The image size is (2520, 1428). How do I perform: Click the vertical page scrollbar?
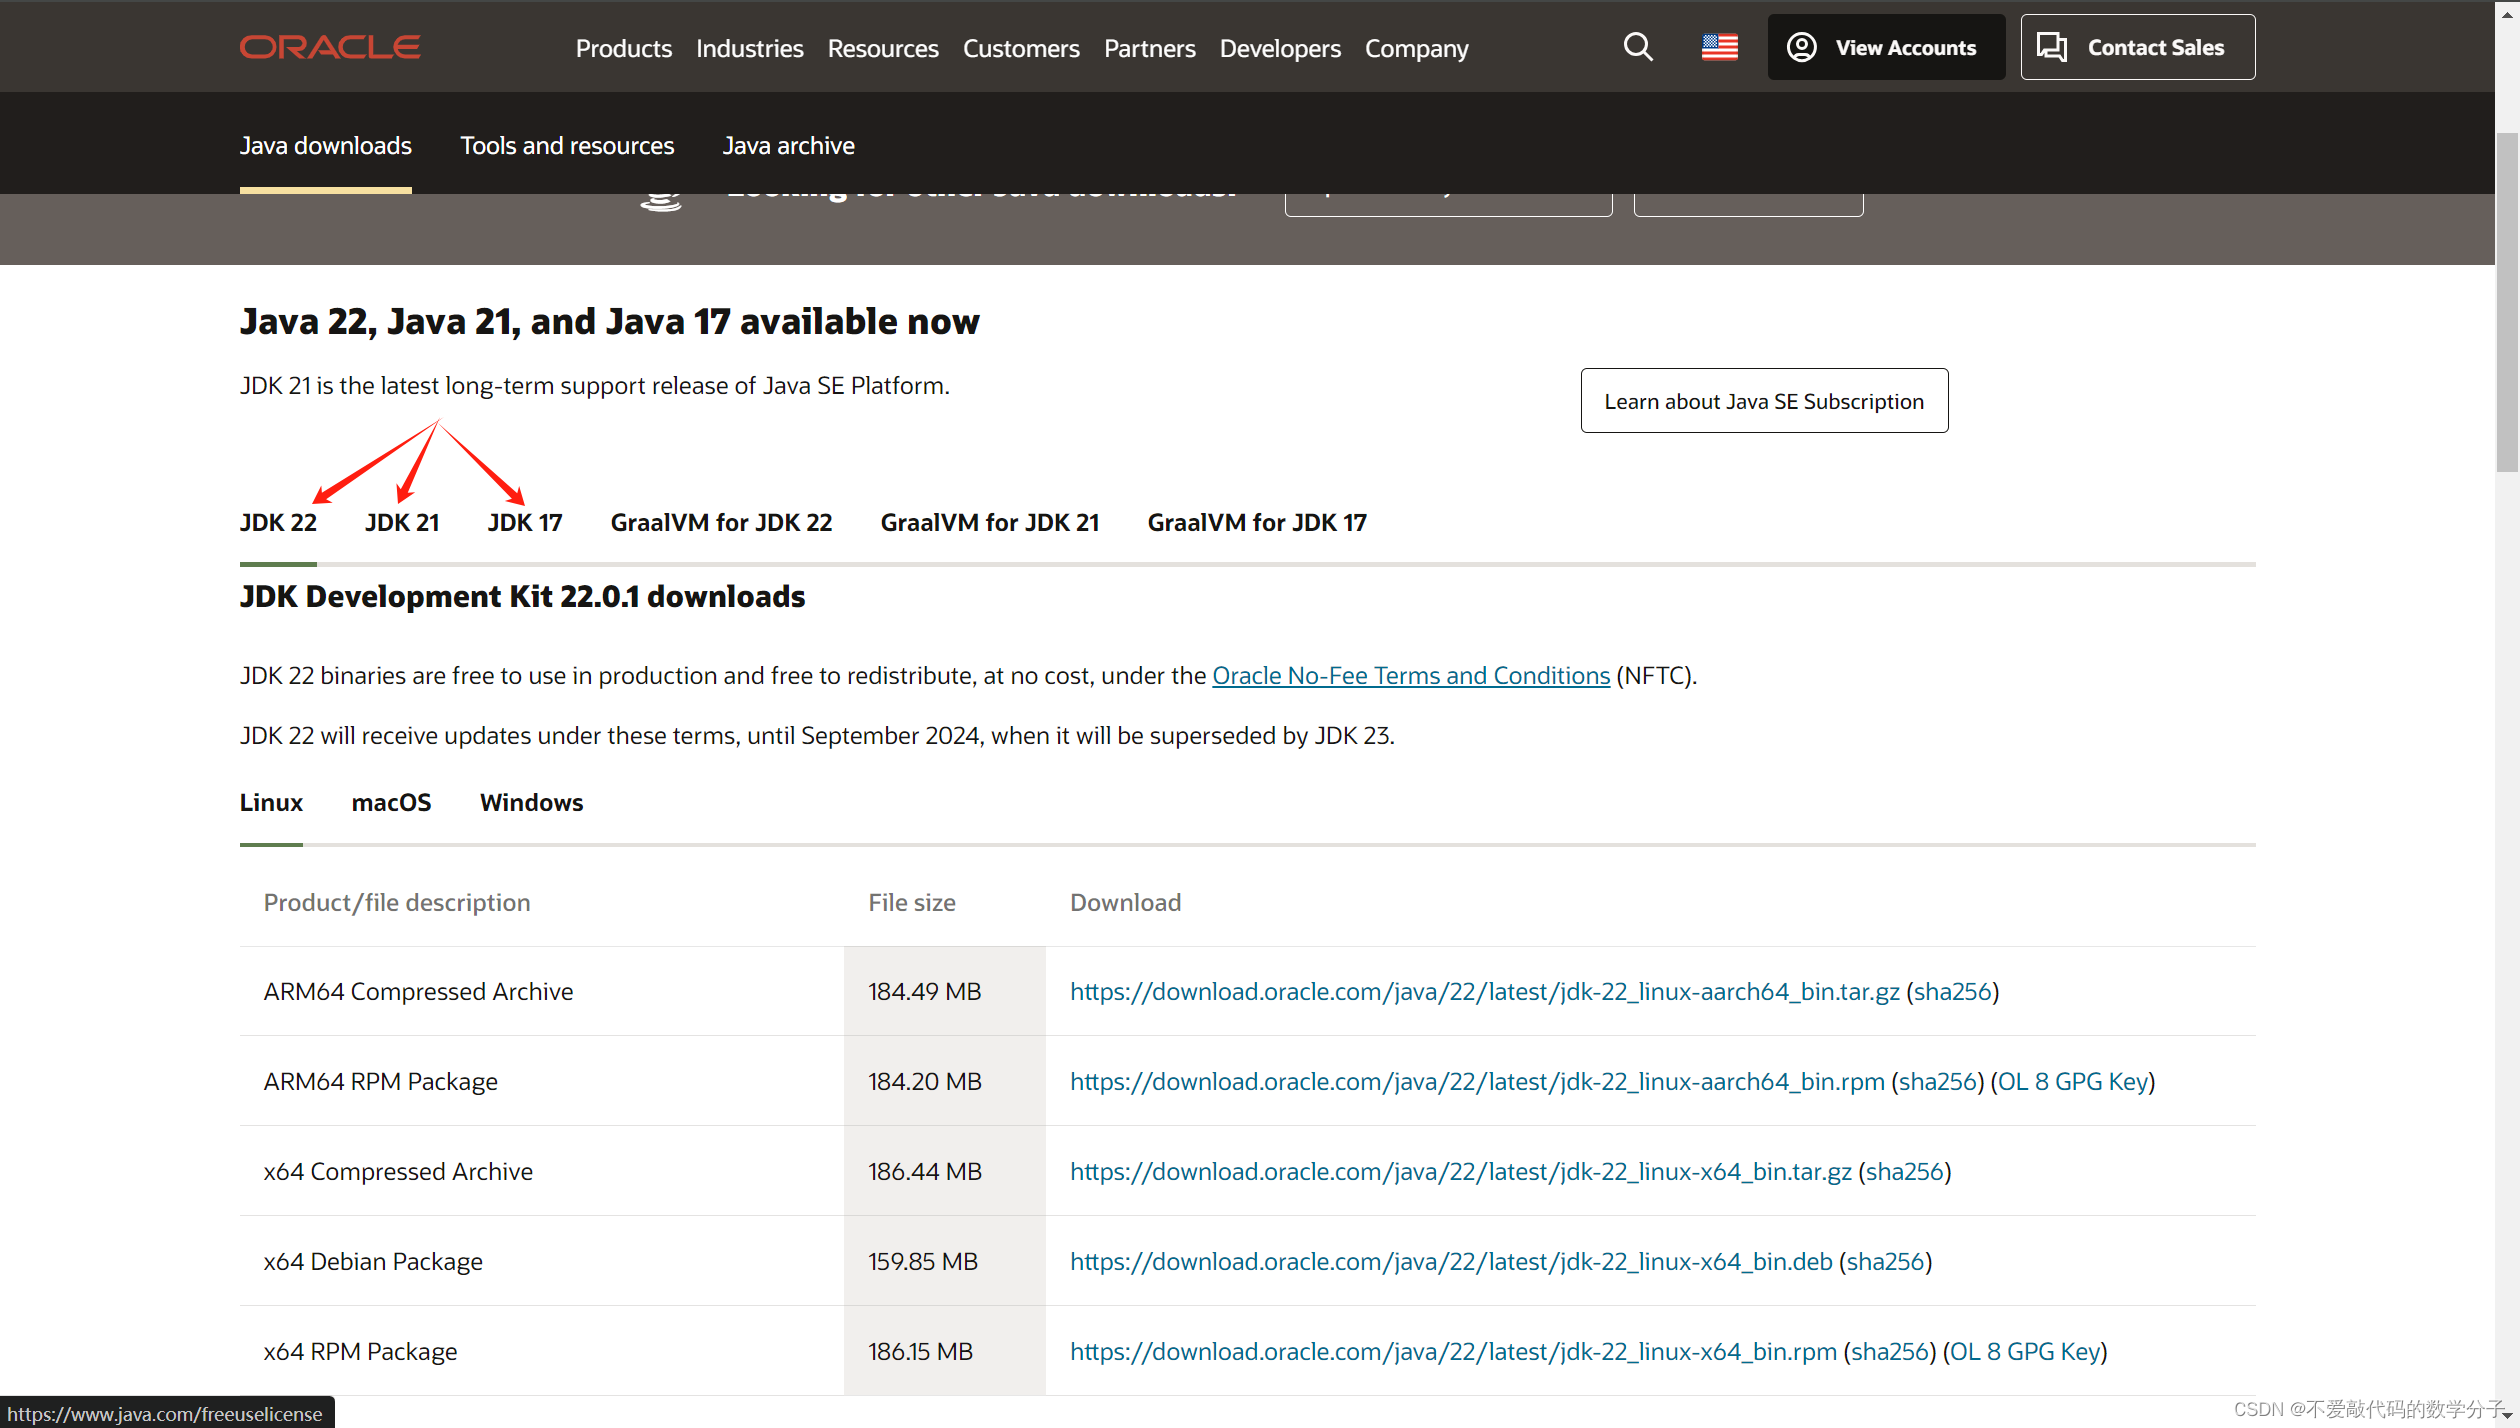click(x=2506, y=300)
